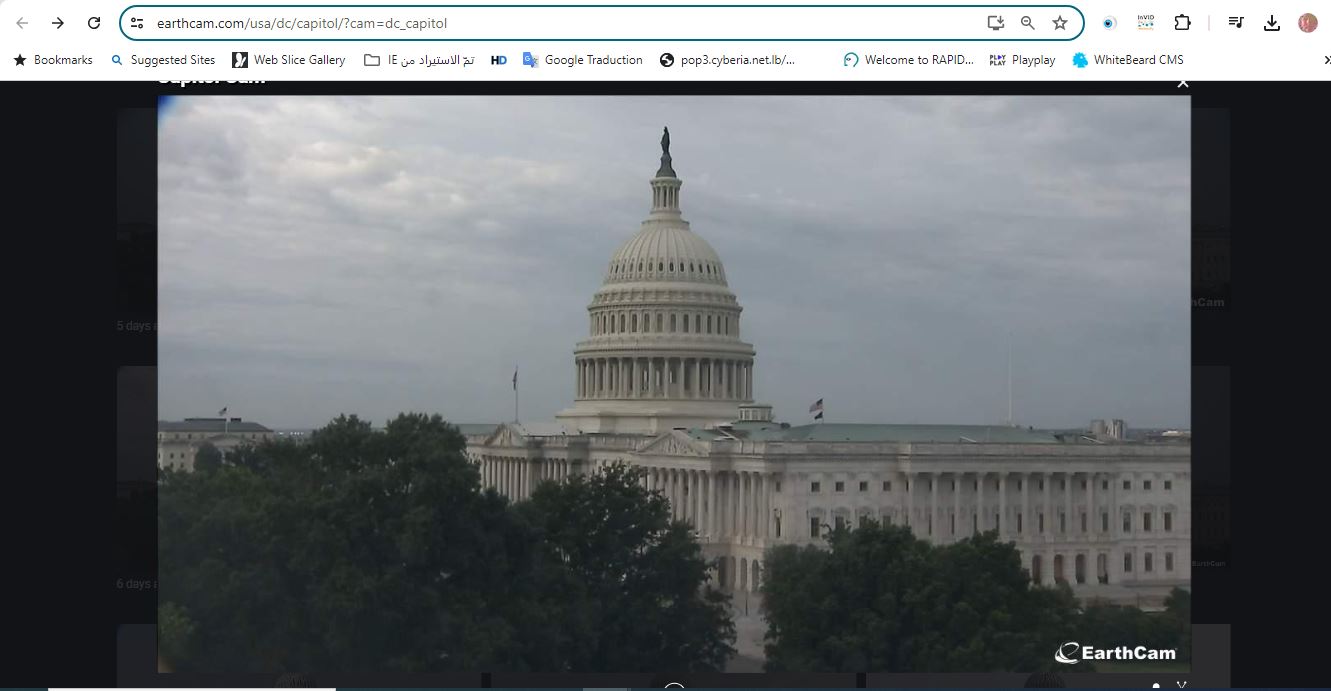Bookmark this page with the star icon
Screen dimensions: 1331x691
pos(1060,23)
